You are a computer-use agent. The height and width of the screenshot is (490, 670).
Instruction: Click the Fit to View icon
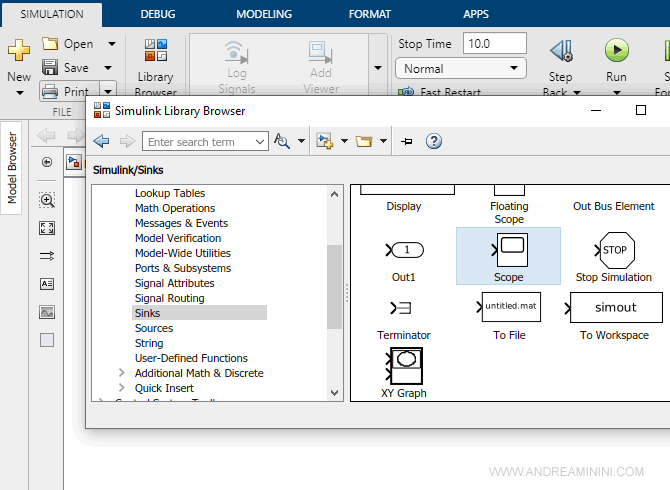coord(47,228)
